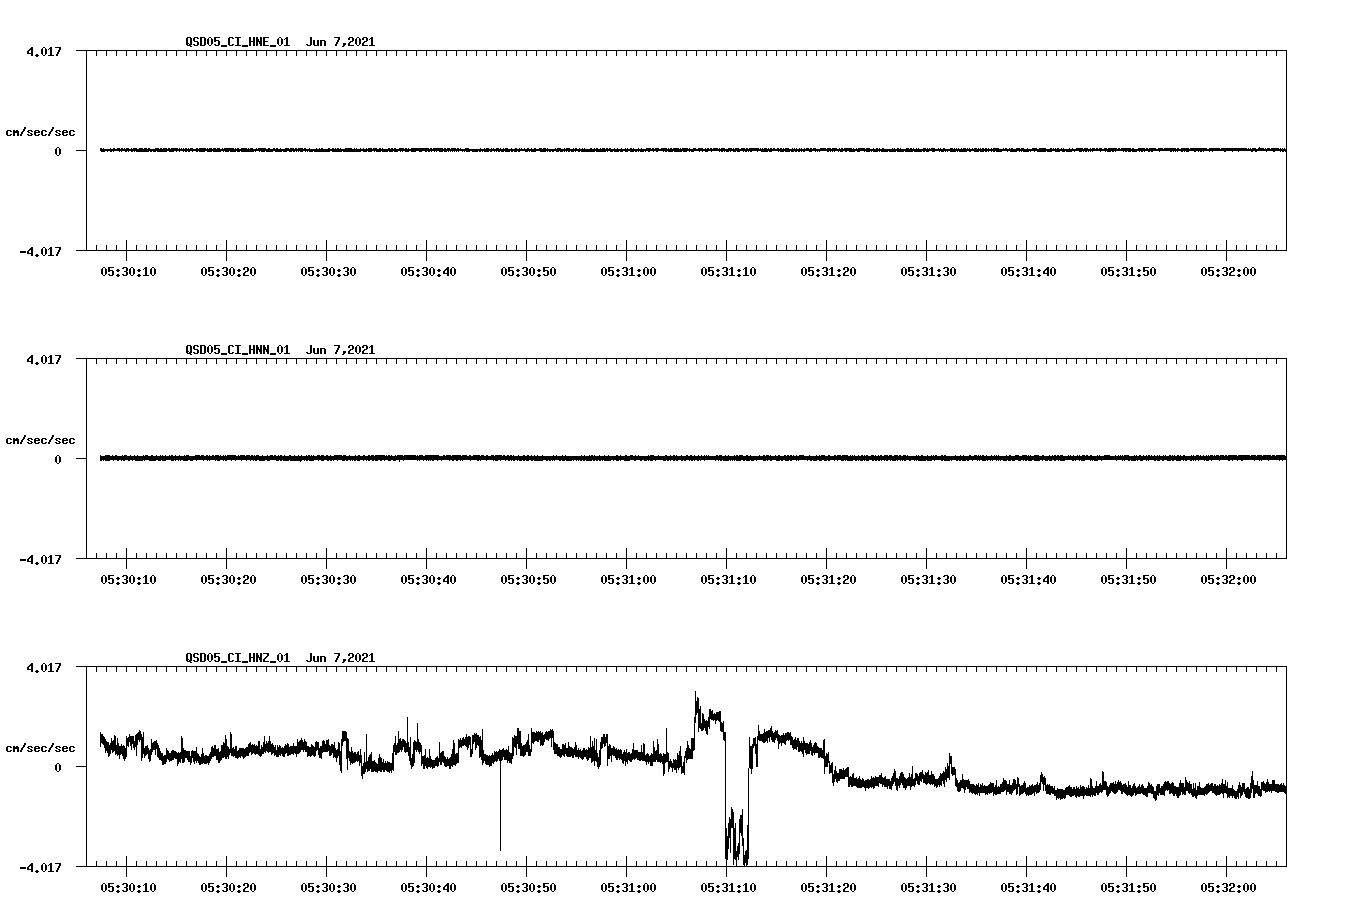Screen dimensions: 1358x924
Task: Click the HNE plot upper limit 4.017
Action: click(x=43, y=51)
